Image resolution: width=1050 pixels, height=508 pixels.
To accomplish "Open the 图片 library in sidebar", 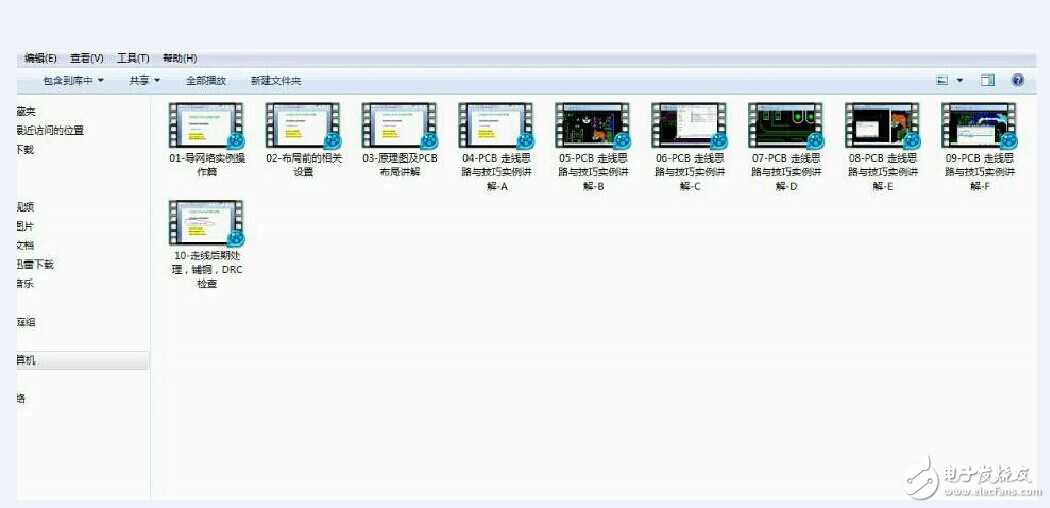I will point(25,227).
